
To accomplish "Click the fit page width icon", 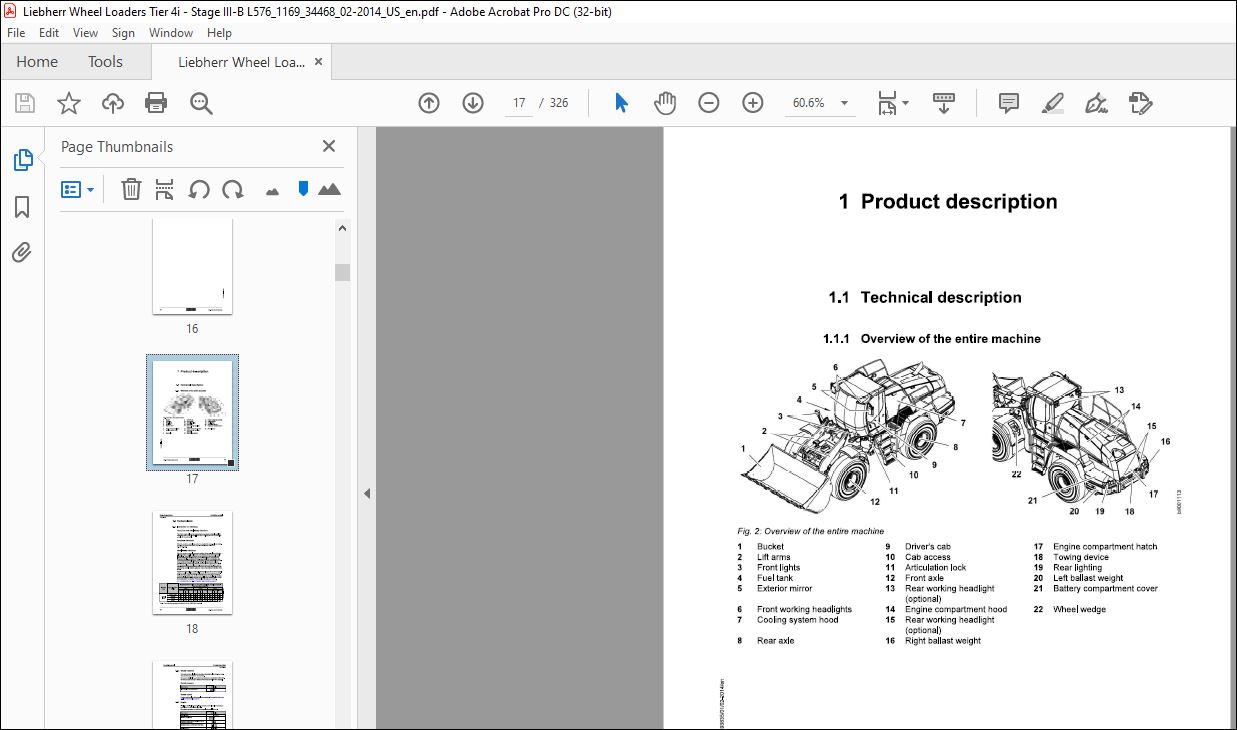I will tap(887, 102).
